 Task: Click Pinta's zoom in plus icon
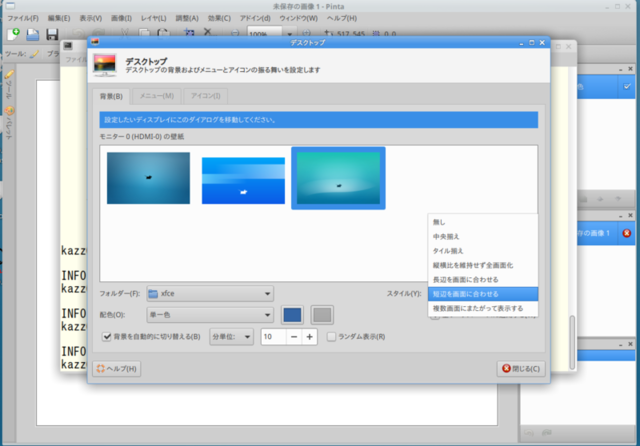307,33
